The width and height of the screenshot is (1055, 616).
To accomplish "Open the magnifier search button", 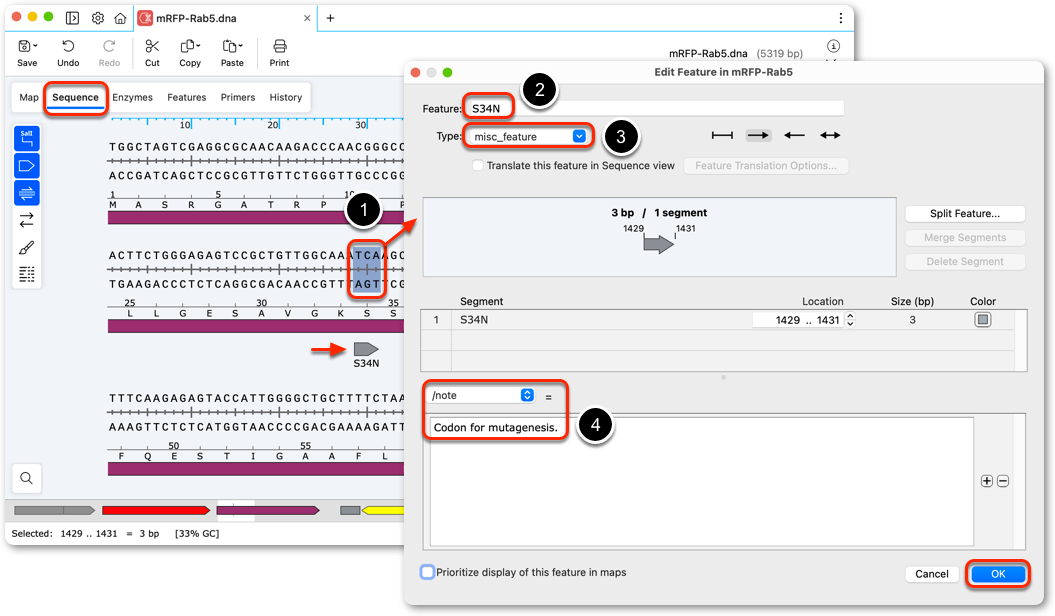I will point(26,478).
